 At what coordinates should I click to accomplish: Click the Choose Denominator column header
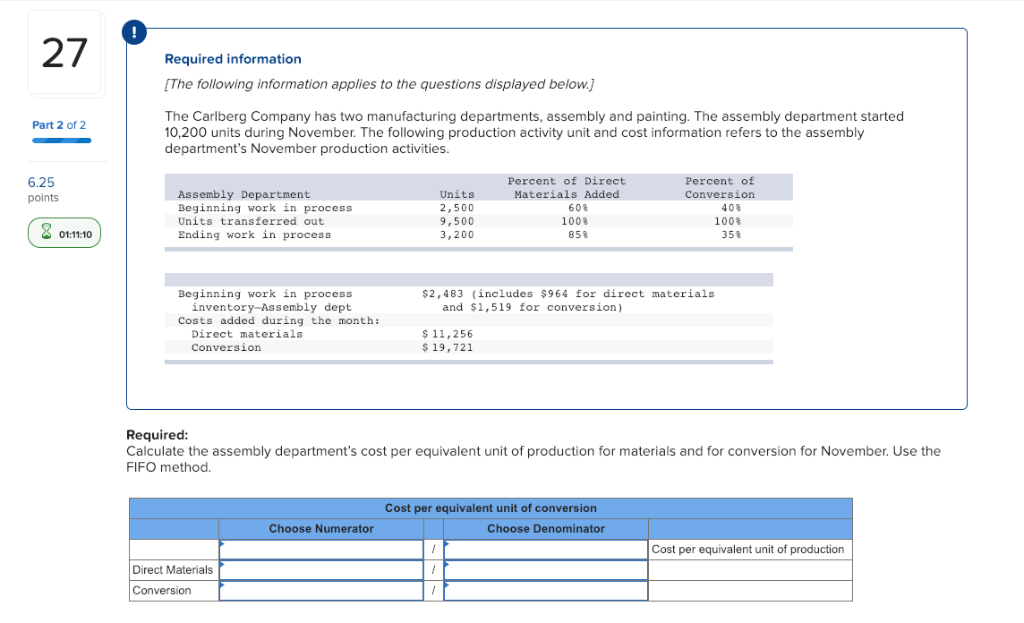coord(546,528)
